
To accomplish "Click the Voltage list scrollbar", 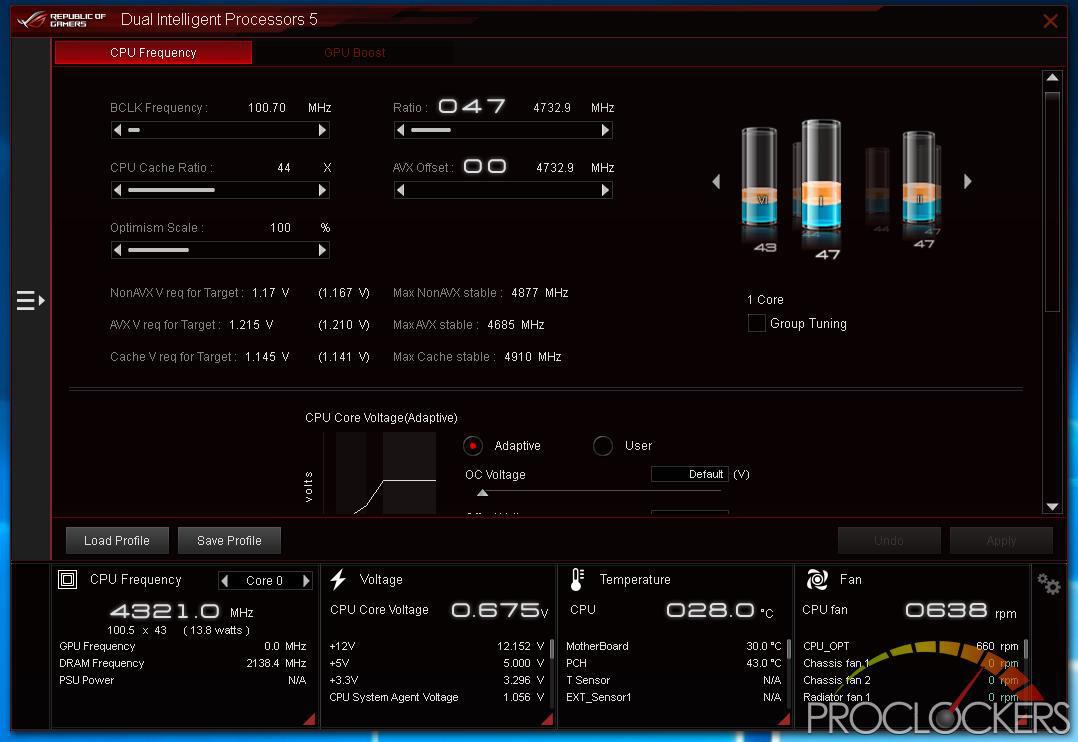I will click(551, 649).
